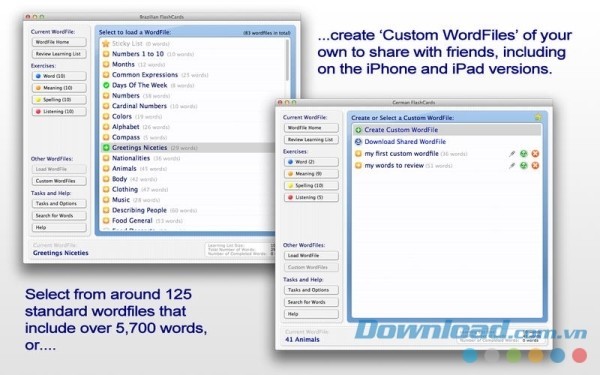The width and height of the screenshot is (600, 375).
Task: Click the globe icon for Download Shared WordFile
Action: coord(358,142)
